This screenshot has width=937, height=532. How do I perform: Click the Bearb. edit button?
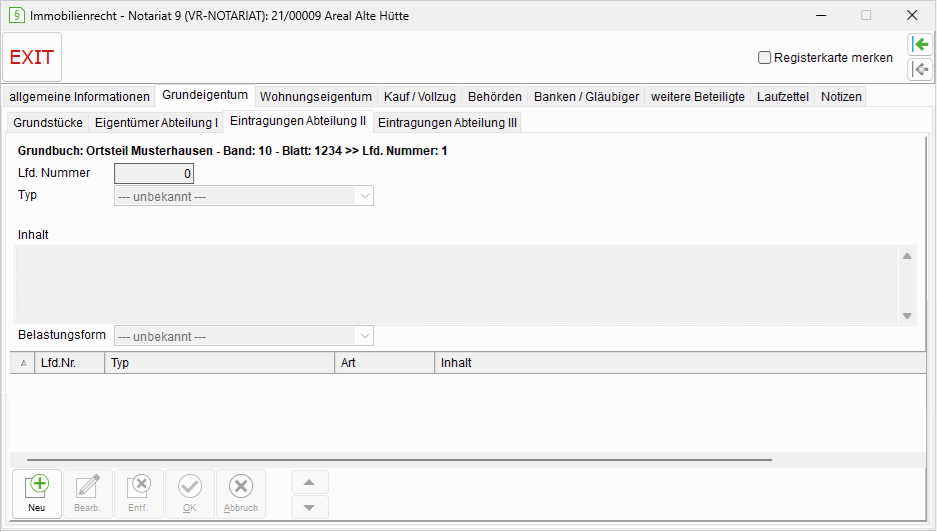point(87,494)
